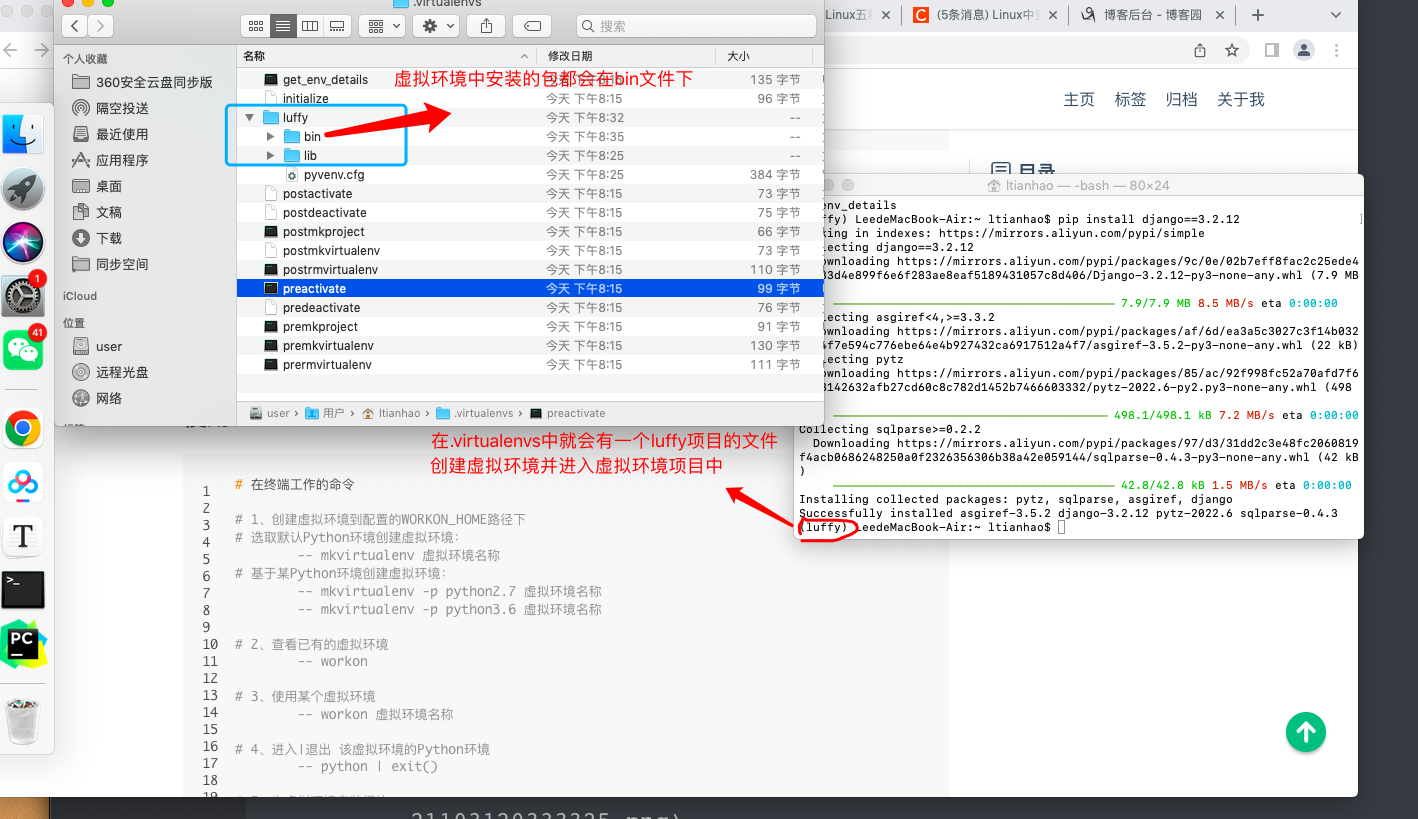
Task: Open the Trash from the Dock
Action: tap(23, 721)
